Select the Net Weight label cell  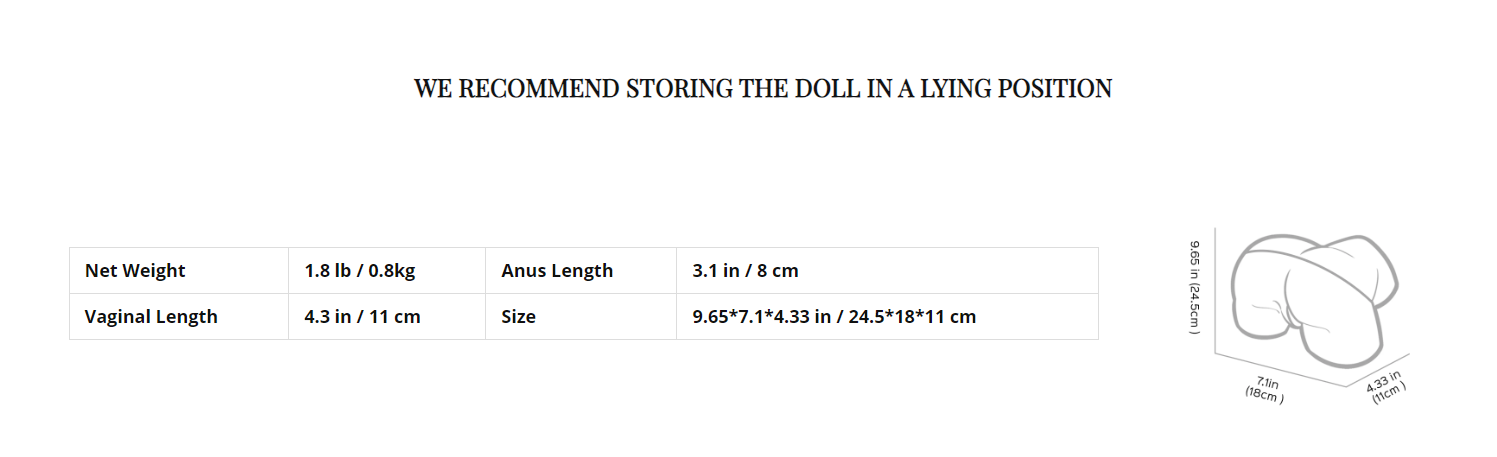pos(179,271)
